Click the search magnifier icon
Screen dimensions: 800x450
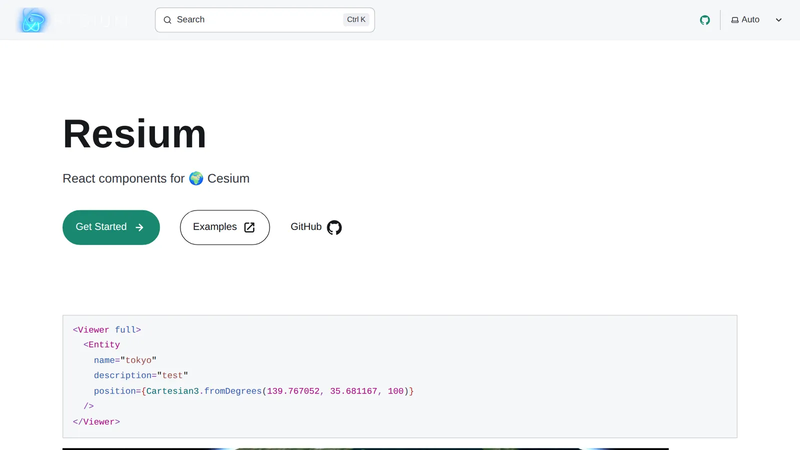(x=167, y=20)
